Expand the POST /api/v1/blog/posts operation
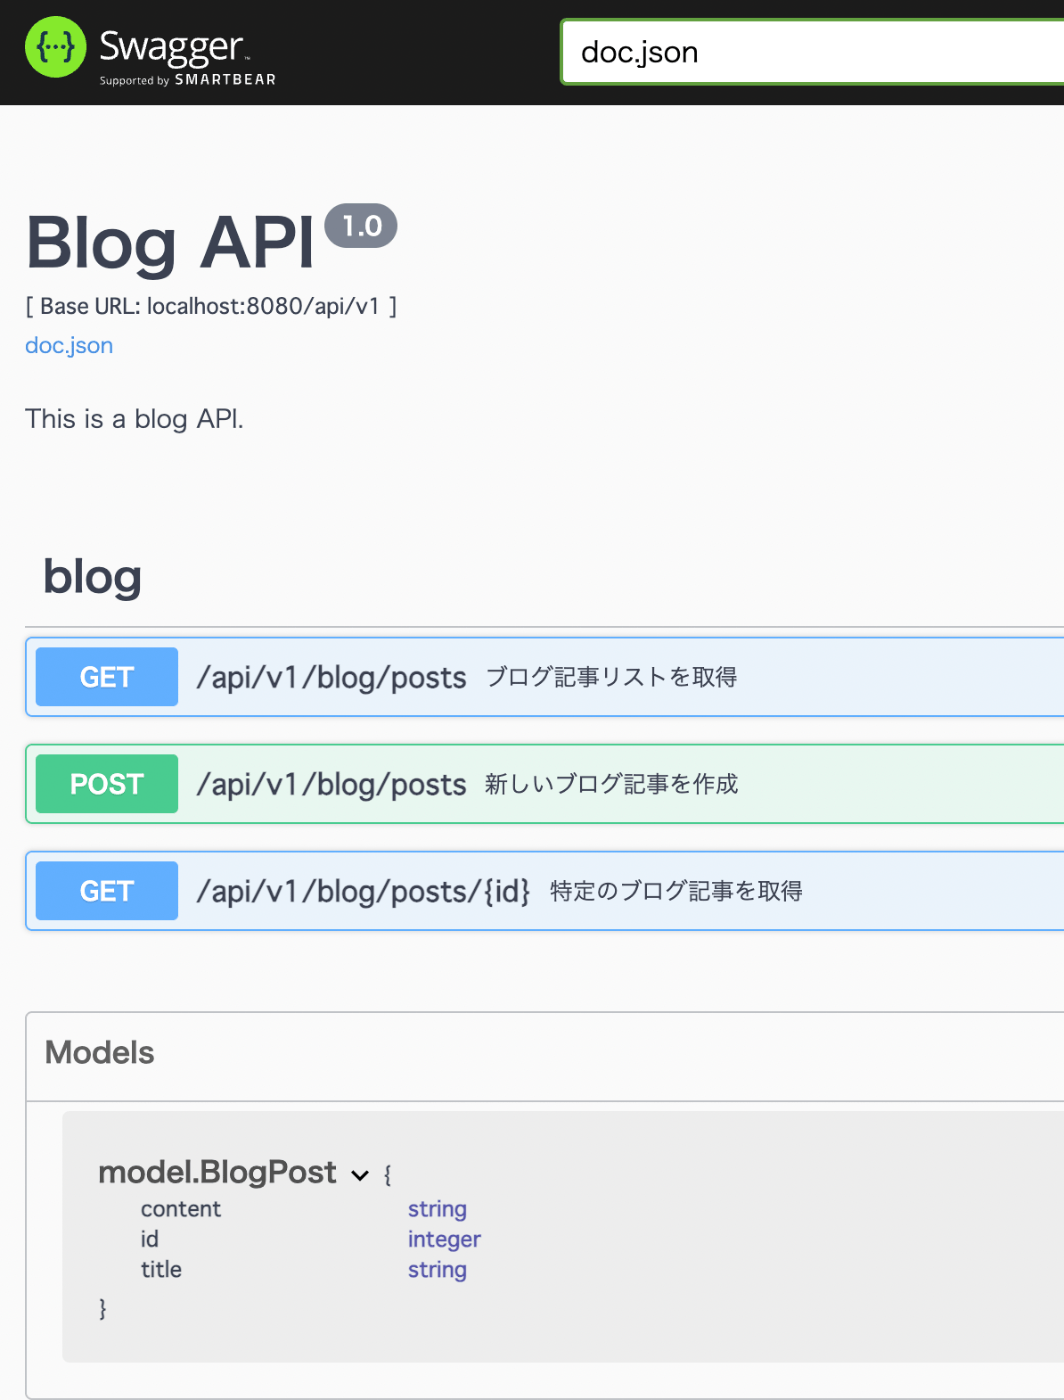This screenshot has height=1400, width=1064. [545, 784]
